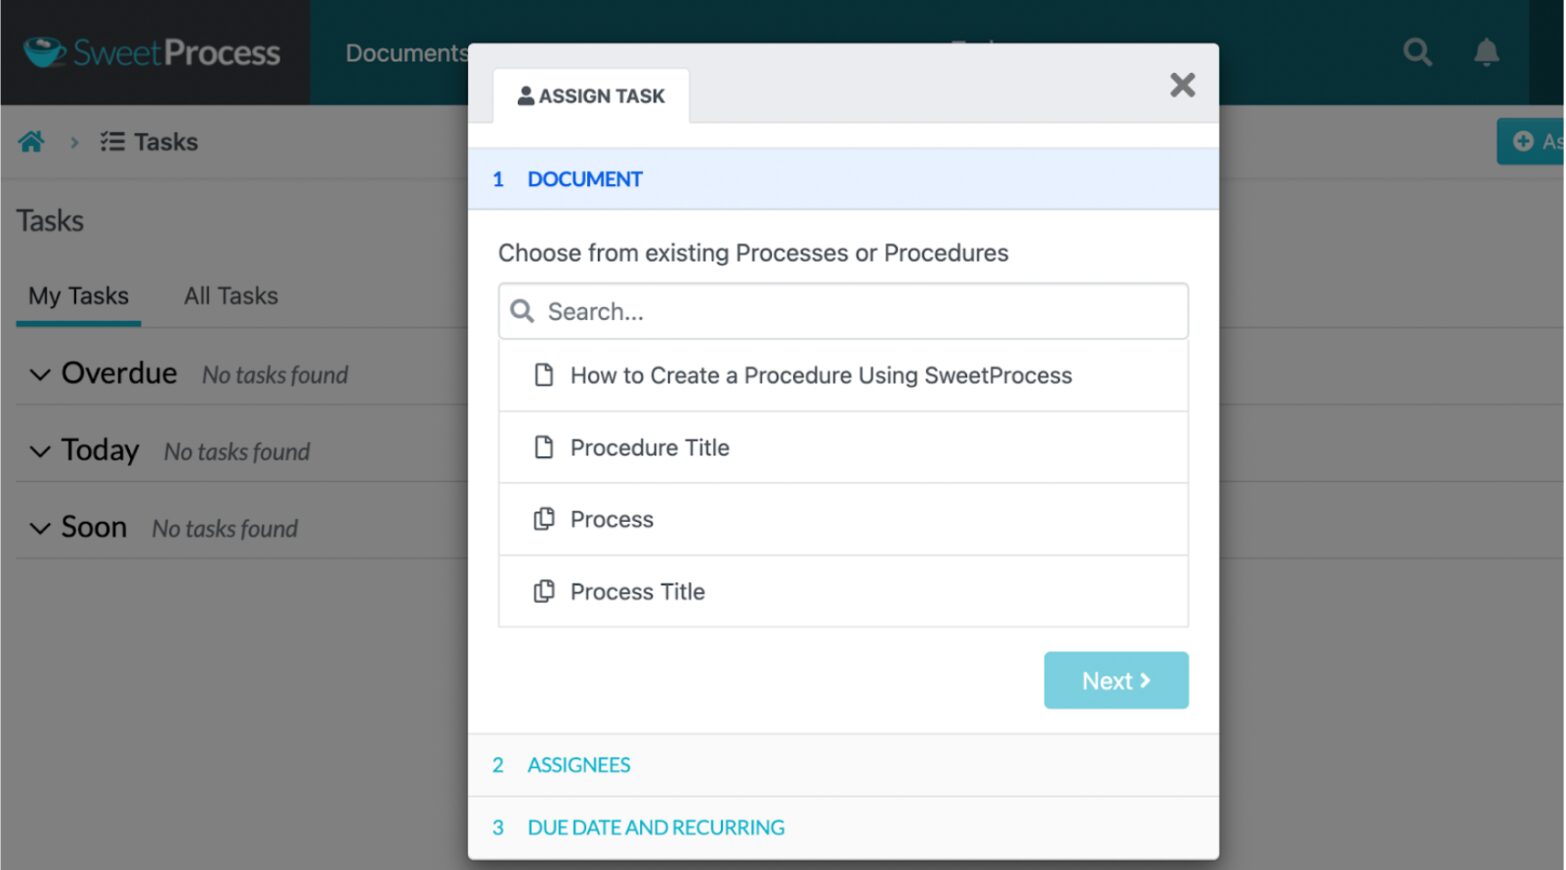Viewport: 1566px width, 870px height.
Task: Click the home icon in breadcrumb
Action: [32, 142]
